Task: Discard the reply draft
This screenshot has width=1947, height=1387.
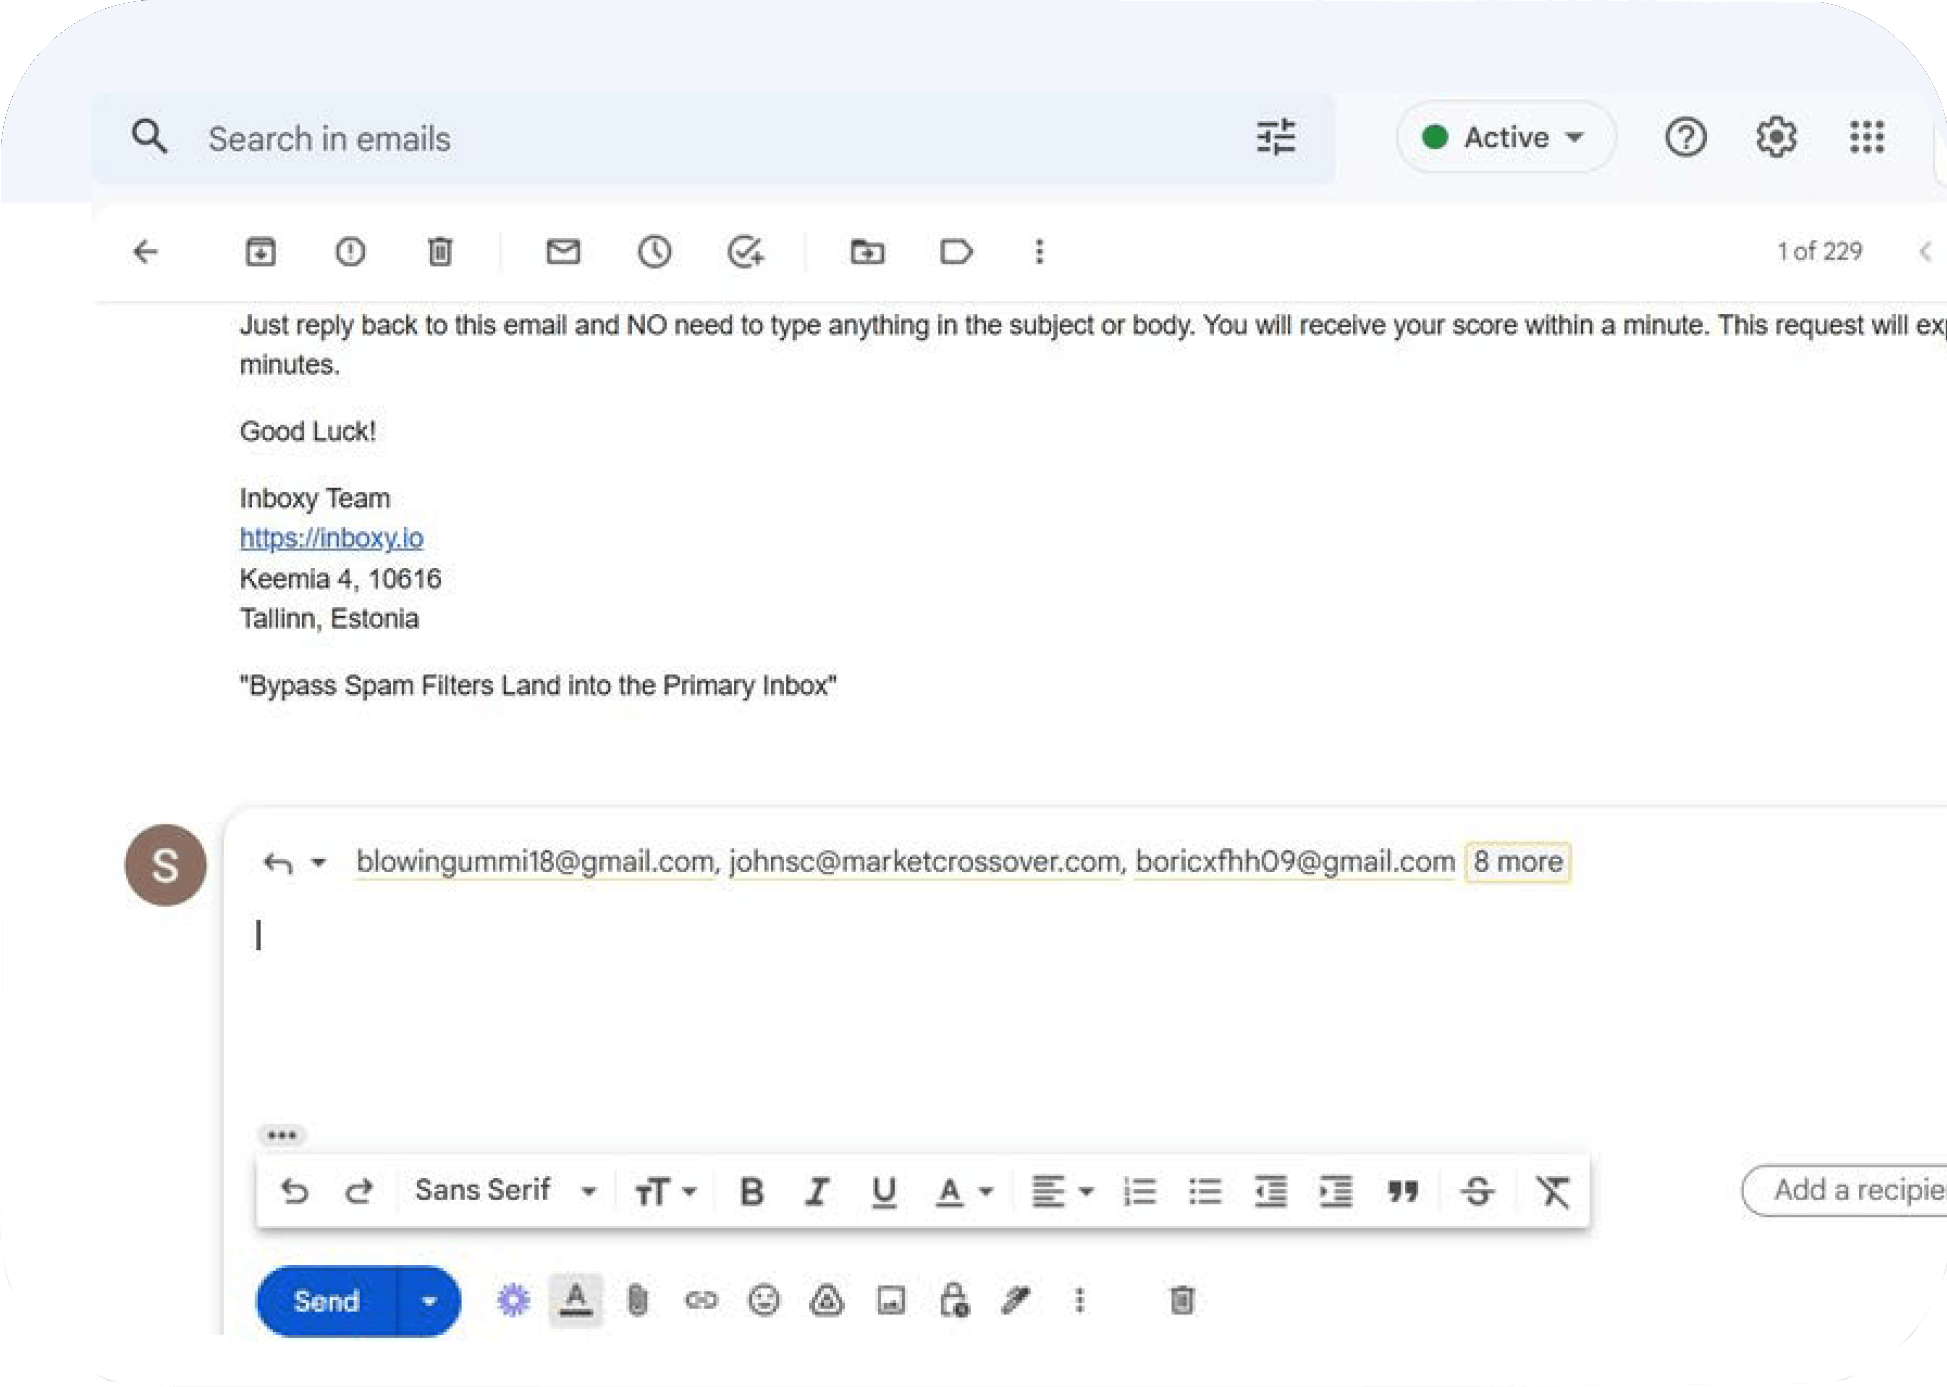Action: [x=1181, y=1300]
